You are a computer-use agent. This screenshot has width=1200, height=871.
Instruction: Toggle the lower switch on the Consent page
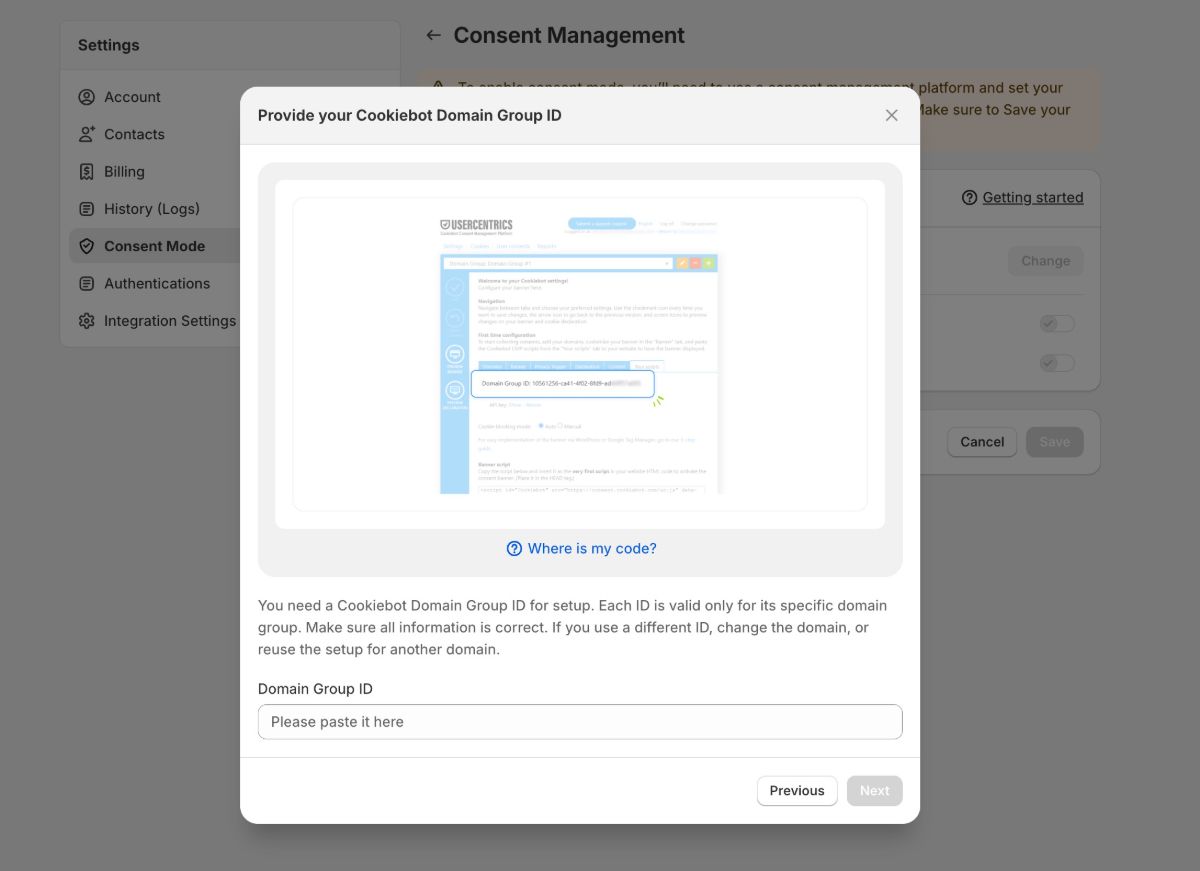(x=1057, y=363)
